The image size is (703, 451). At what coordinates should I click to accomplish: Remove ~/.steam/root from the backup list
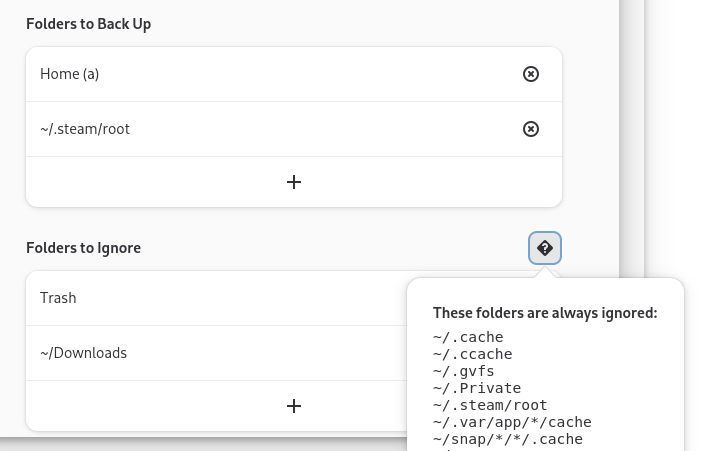531,129
